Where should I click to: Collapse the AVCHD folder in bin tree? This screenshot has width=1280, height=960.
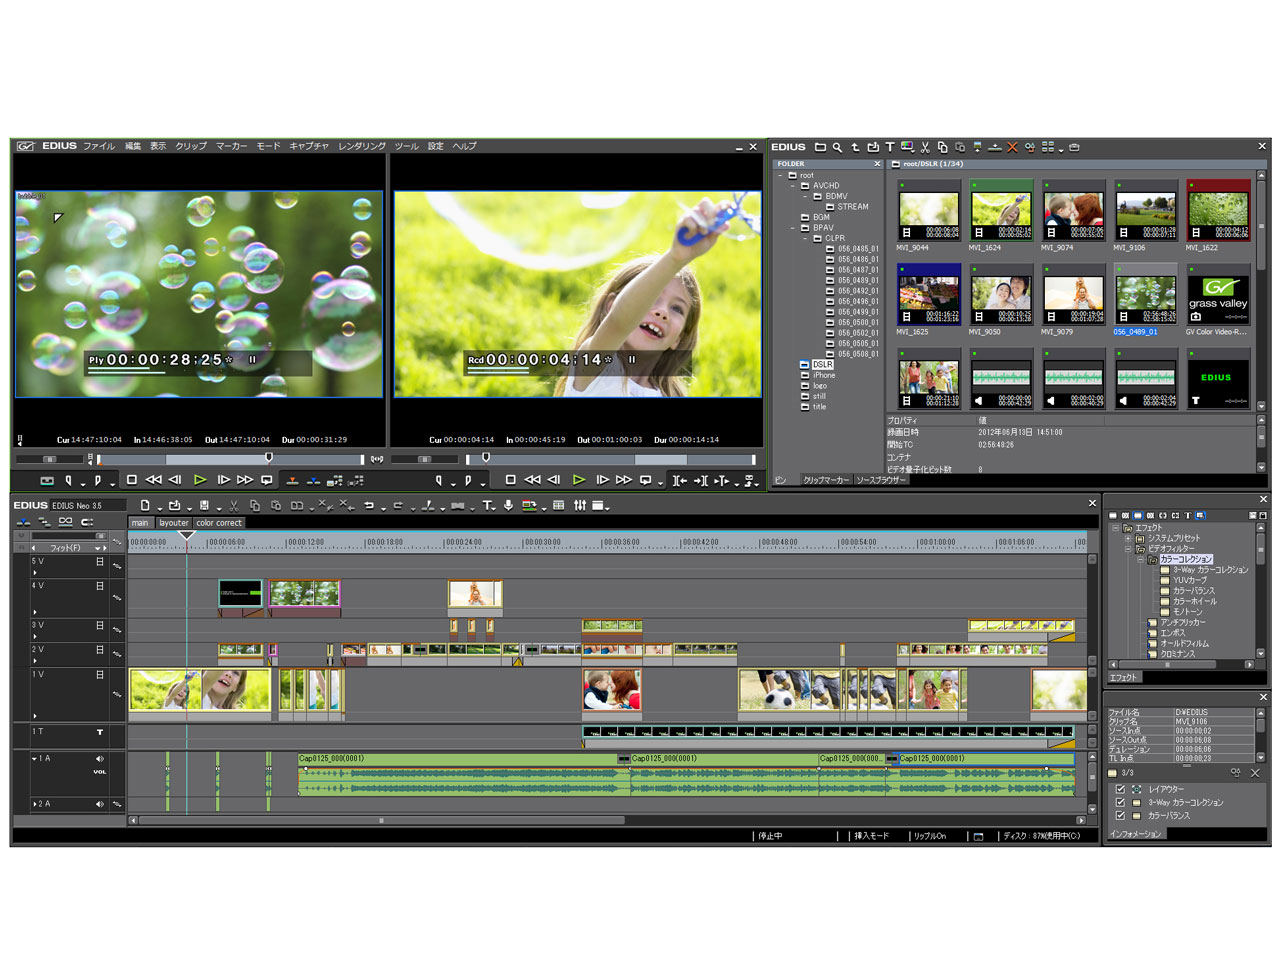(793, 186)
